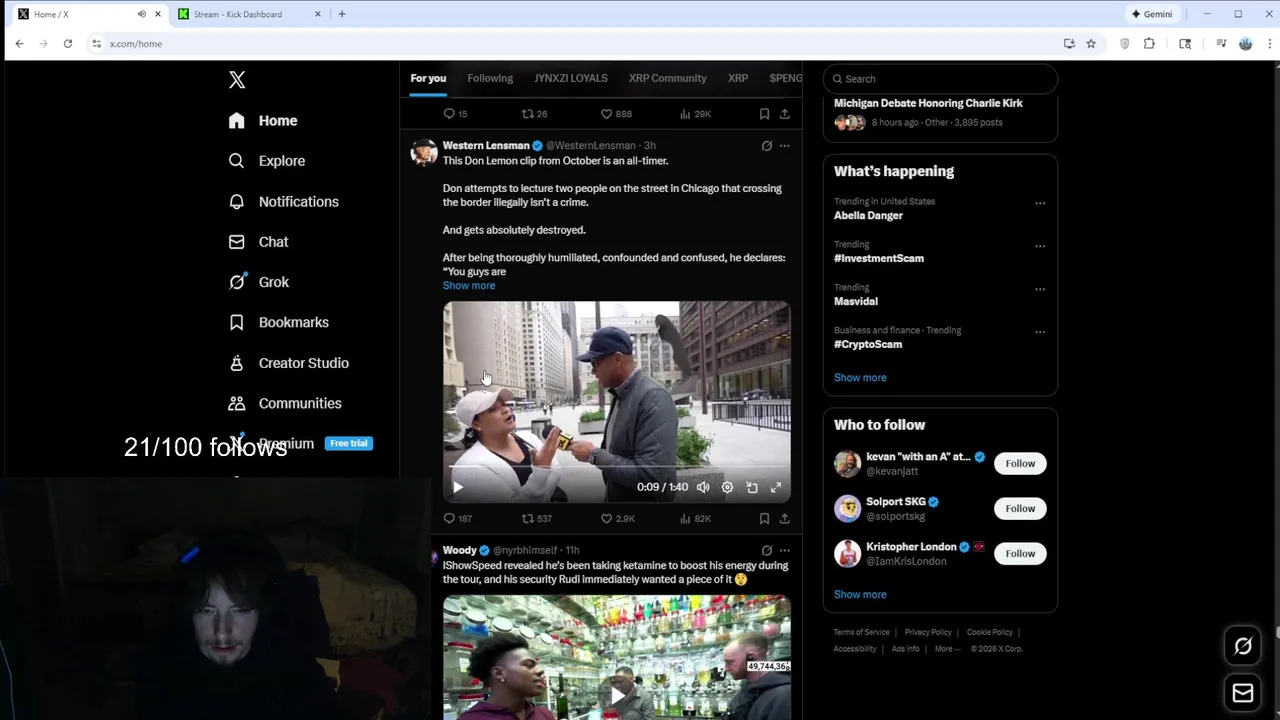Screen dimensions: 1280x720
Task: Switch to JYNXZI LOYALS tab
Action: (571, 78)
